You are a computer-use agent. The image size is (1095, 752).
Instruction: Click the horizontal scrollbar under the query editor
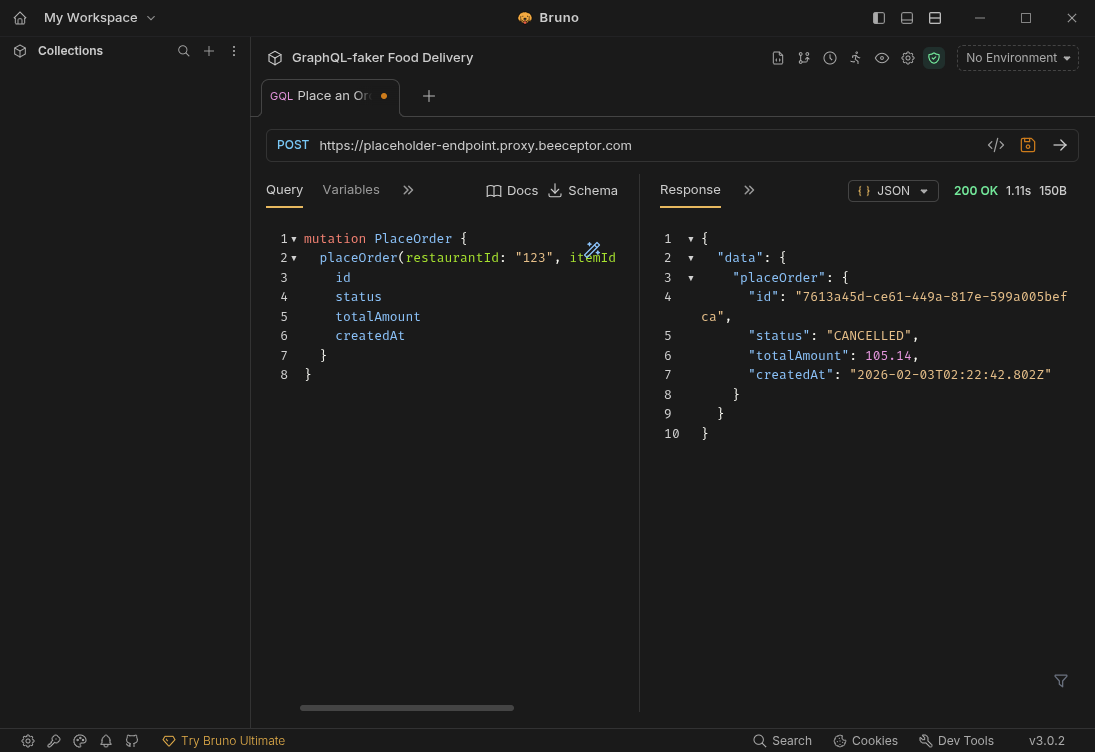point(406,708)
